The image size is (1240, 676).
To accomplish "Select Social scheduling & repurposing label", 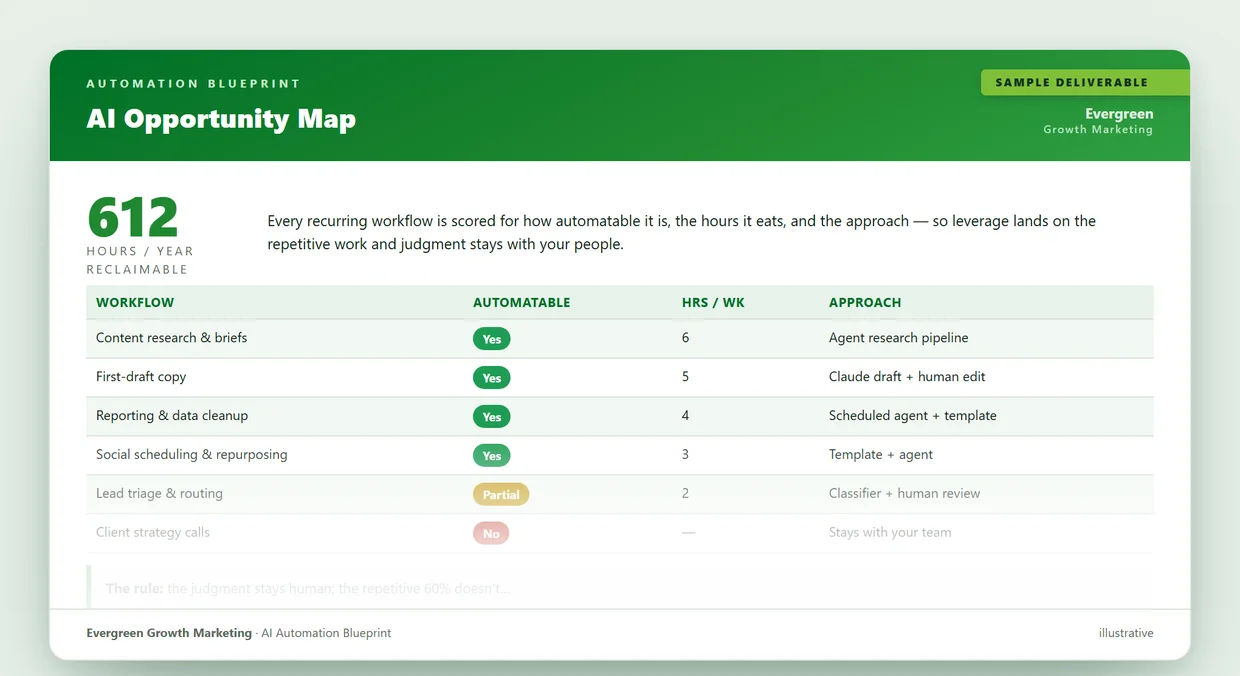I will click(x=192, y=455).
